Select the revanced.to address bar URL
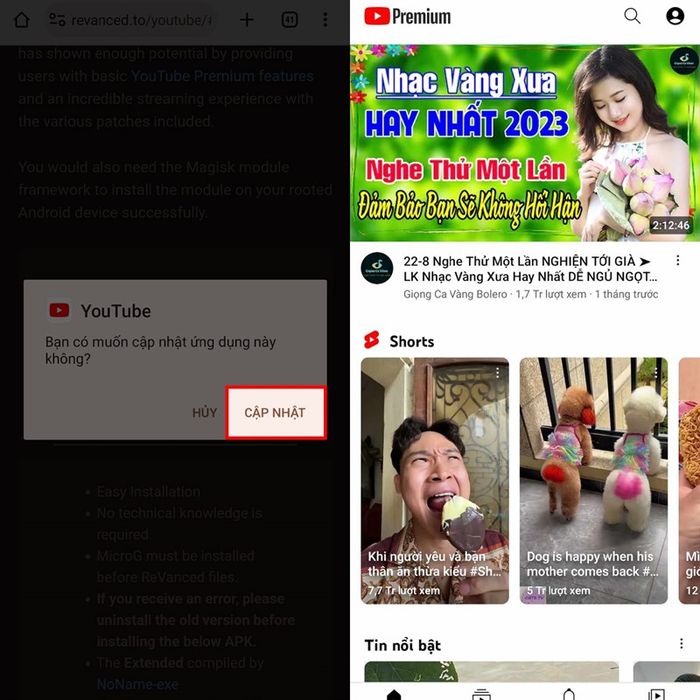 point(142,21)
